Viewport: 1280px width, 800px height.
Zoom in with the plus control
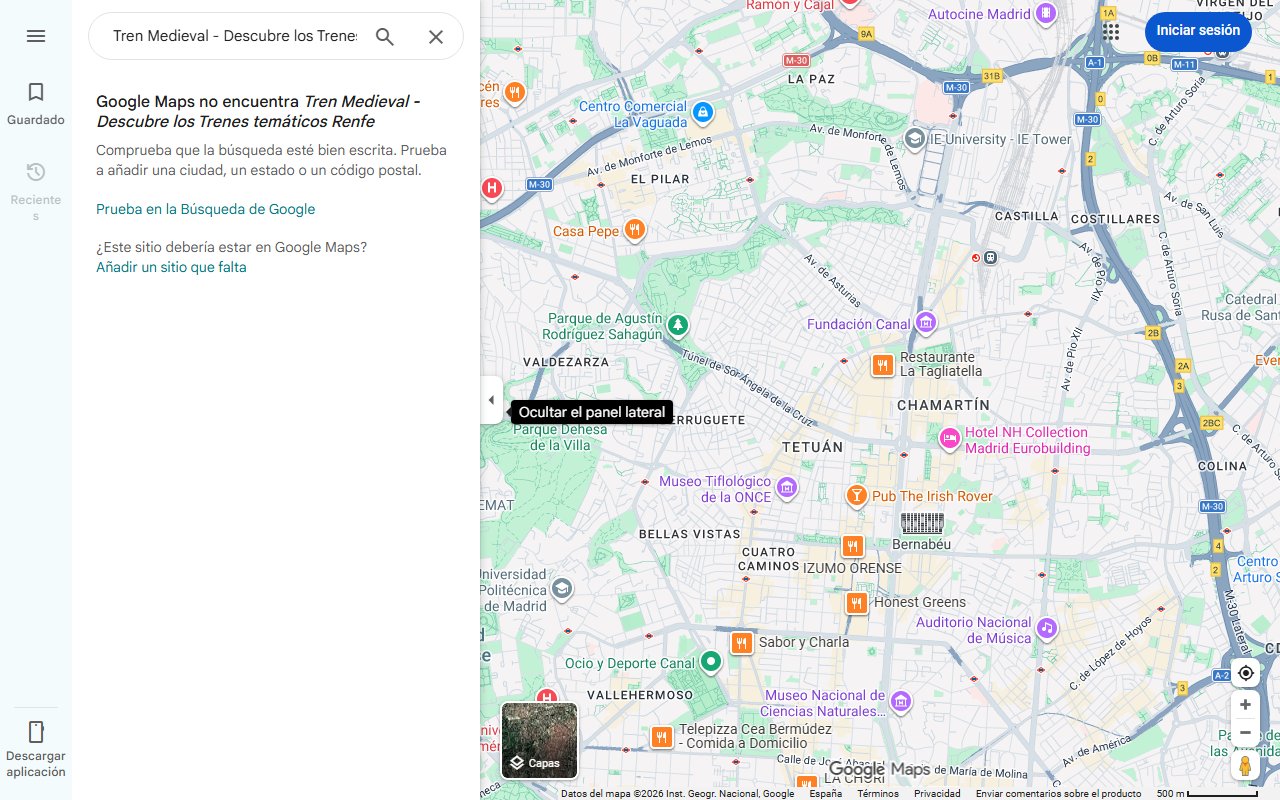pyautogui.click(x=1245, y=704)
